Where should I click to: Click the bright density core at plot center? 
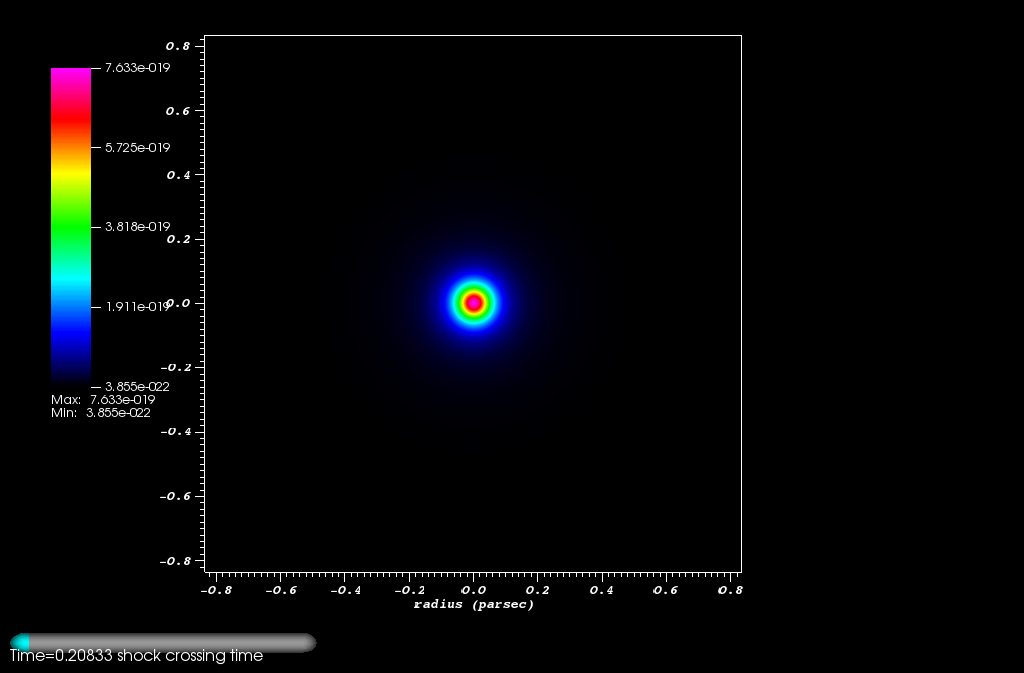point(473,303)
